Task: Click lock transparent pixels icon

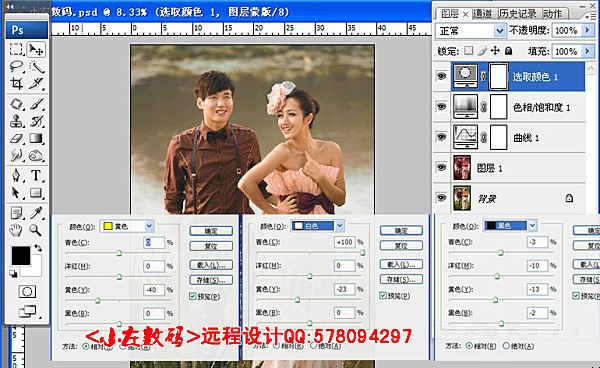Action: pyautogui.click(x=468, y=51)
